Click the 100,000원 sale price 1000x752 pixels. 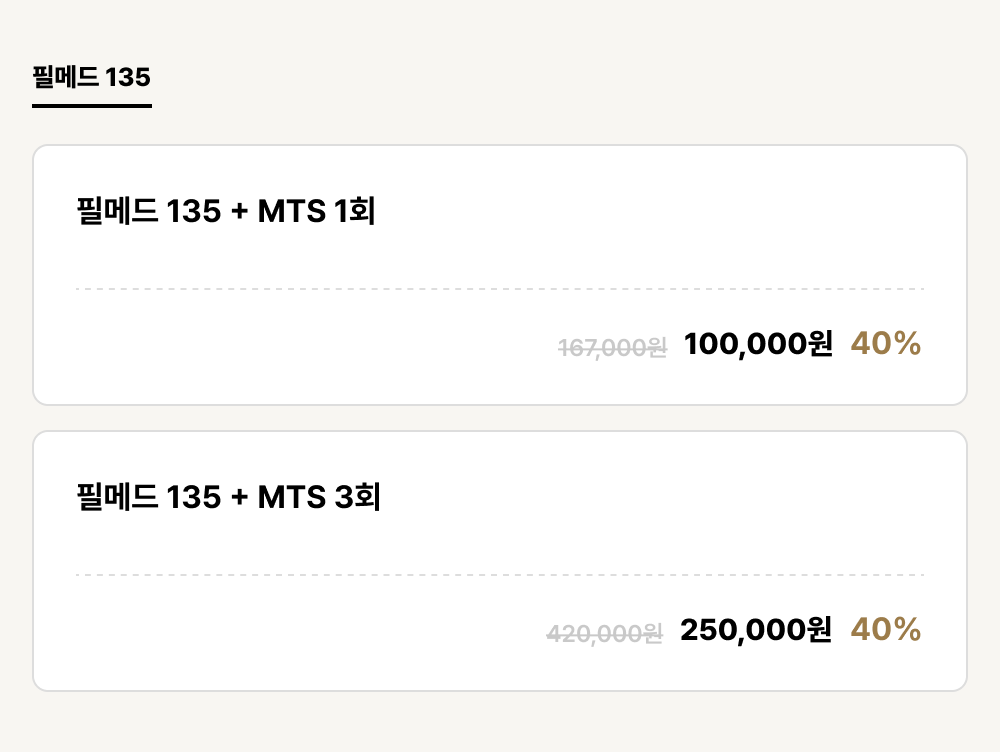[x=758, y=344]
